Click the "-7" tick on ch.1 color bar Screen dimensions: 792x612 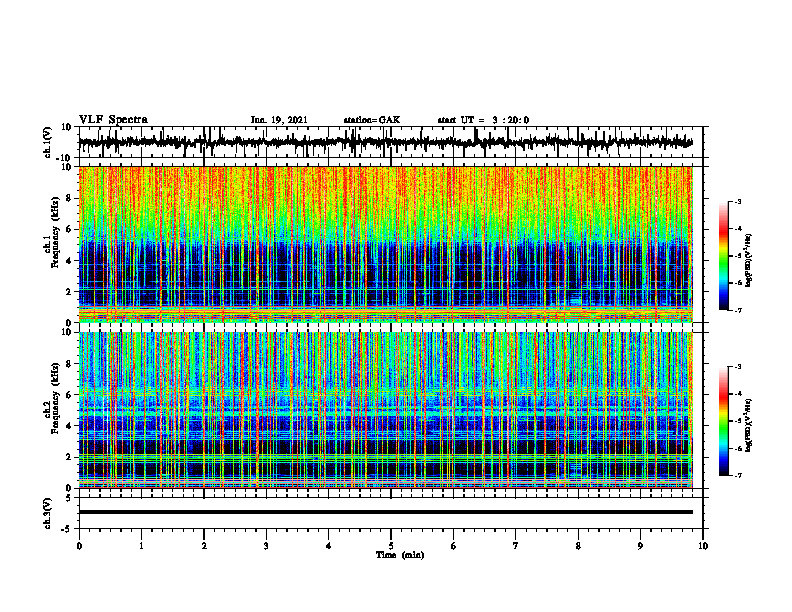[x=738, y=310]
